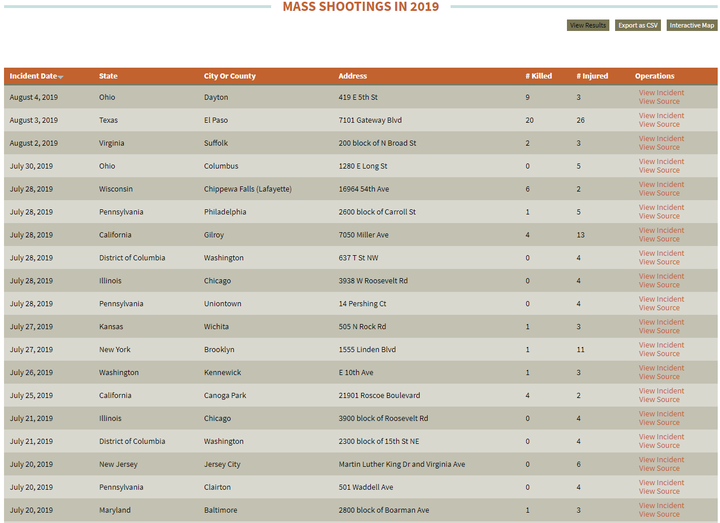Open View Source for Uniontown row
The image size is (720, 523).
[659, 308]
